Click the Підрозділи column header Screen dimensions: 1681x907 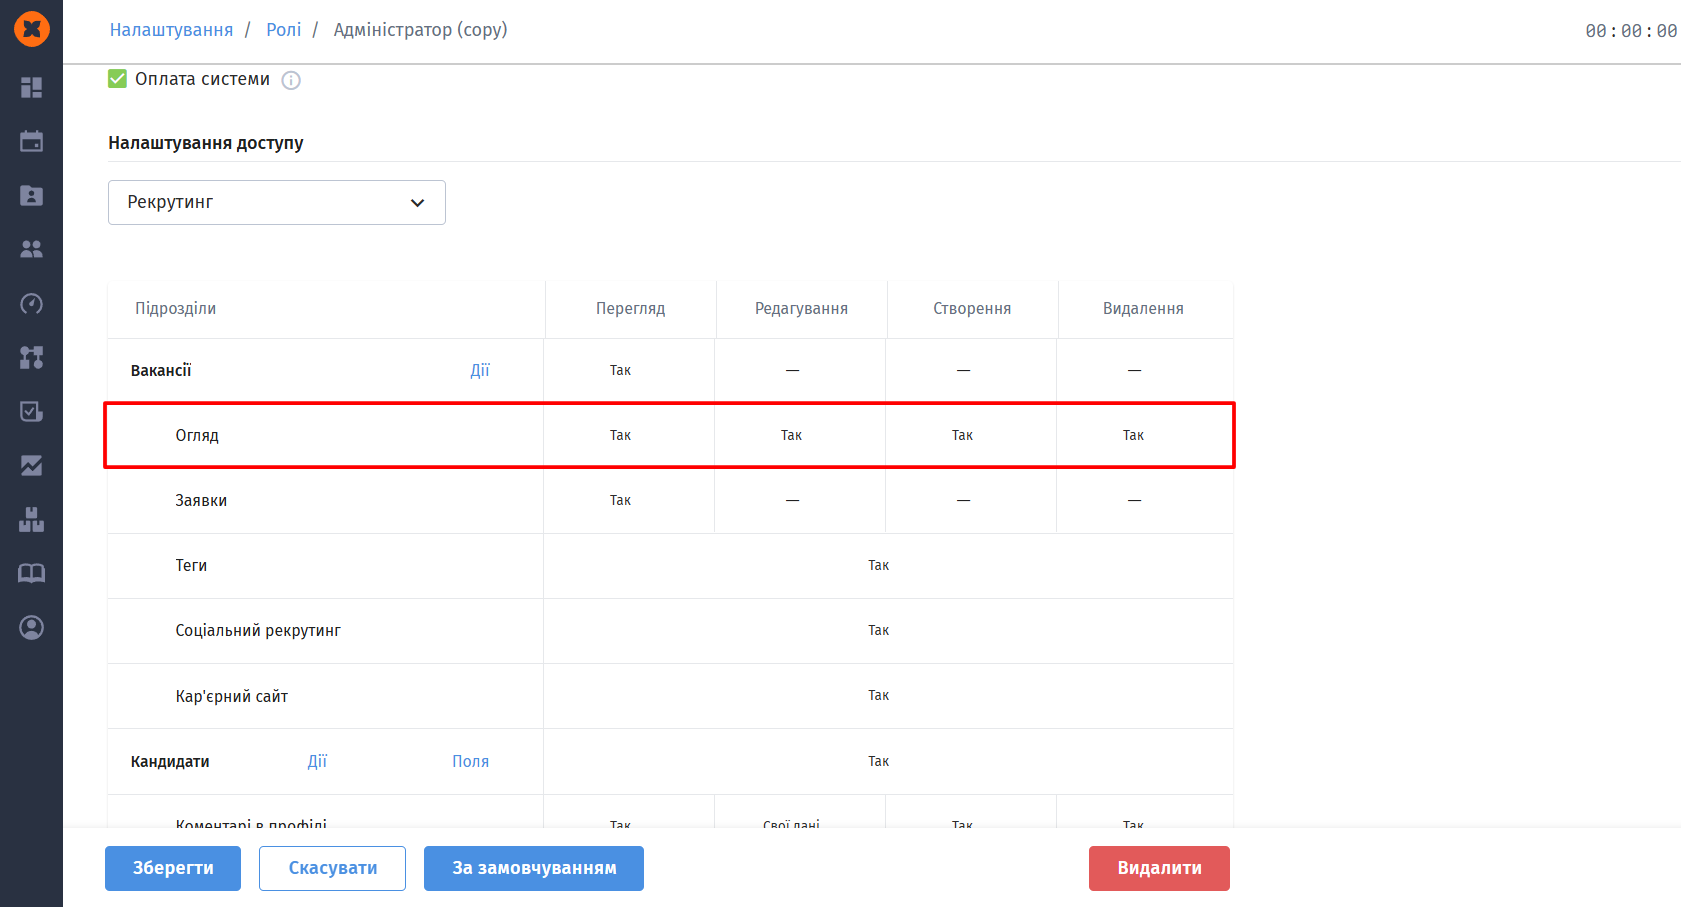(176, 308)
